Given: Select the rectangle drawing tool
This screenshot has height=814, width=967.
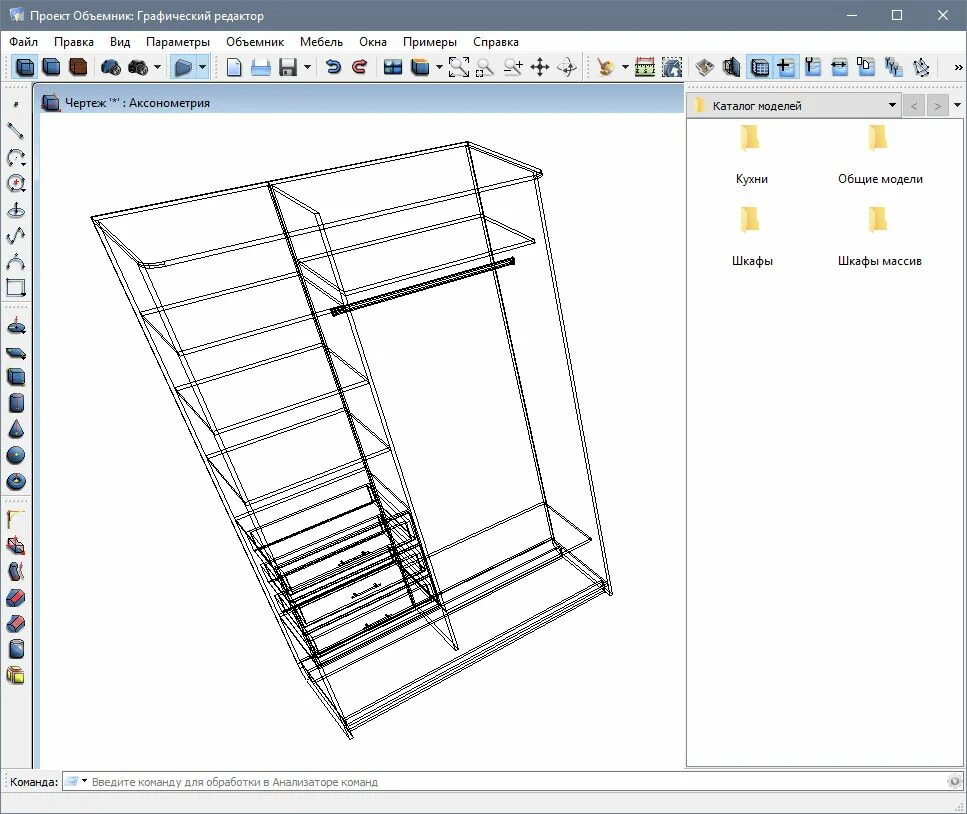Looking at the screenshot, I should [x=15, y=288].
